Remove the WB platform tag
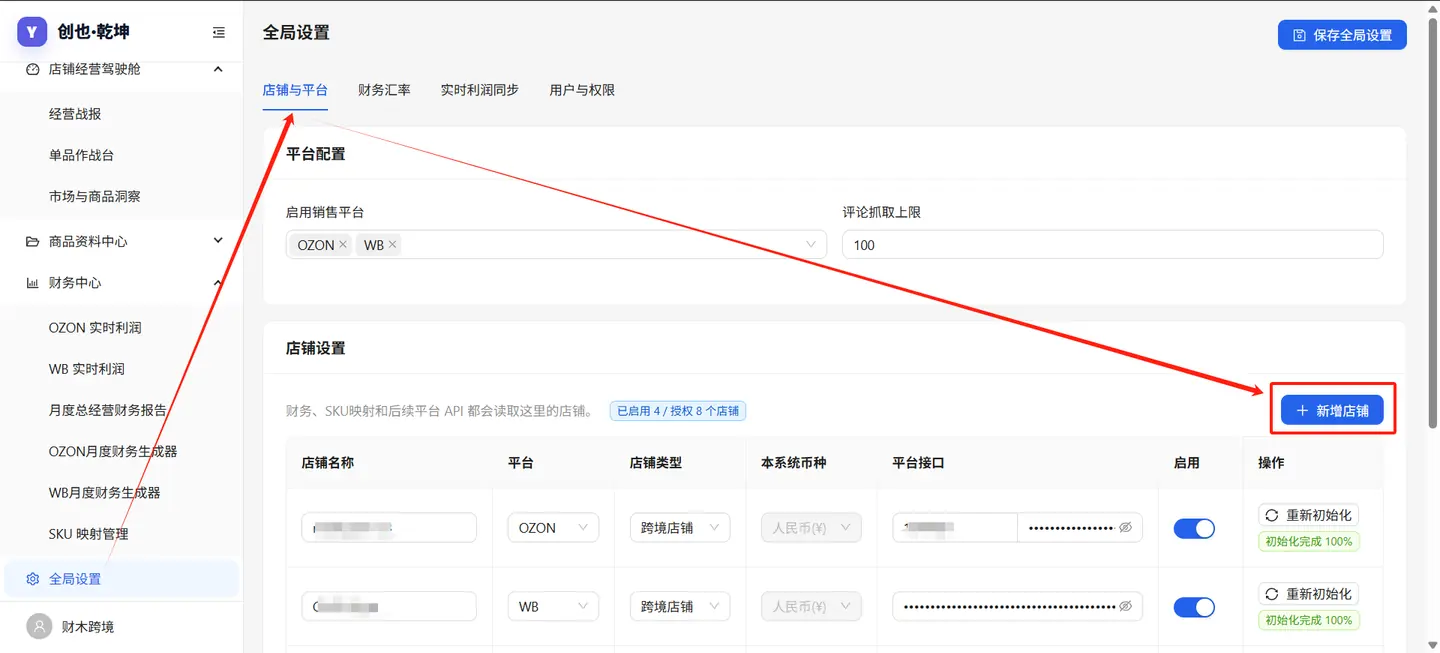Image resolution: width=1440 pixels, height=653 pixels. tap(393, 245)
